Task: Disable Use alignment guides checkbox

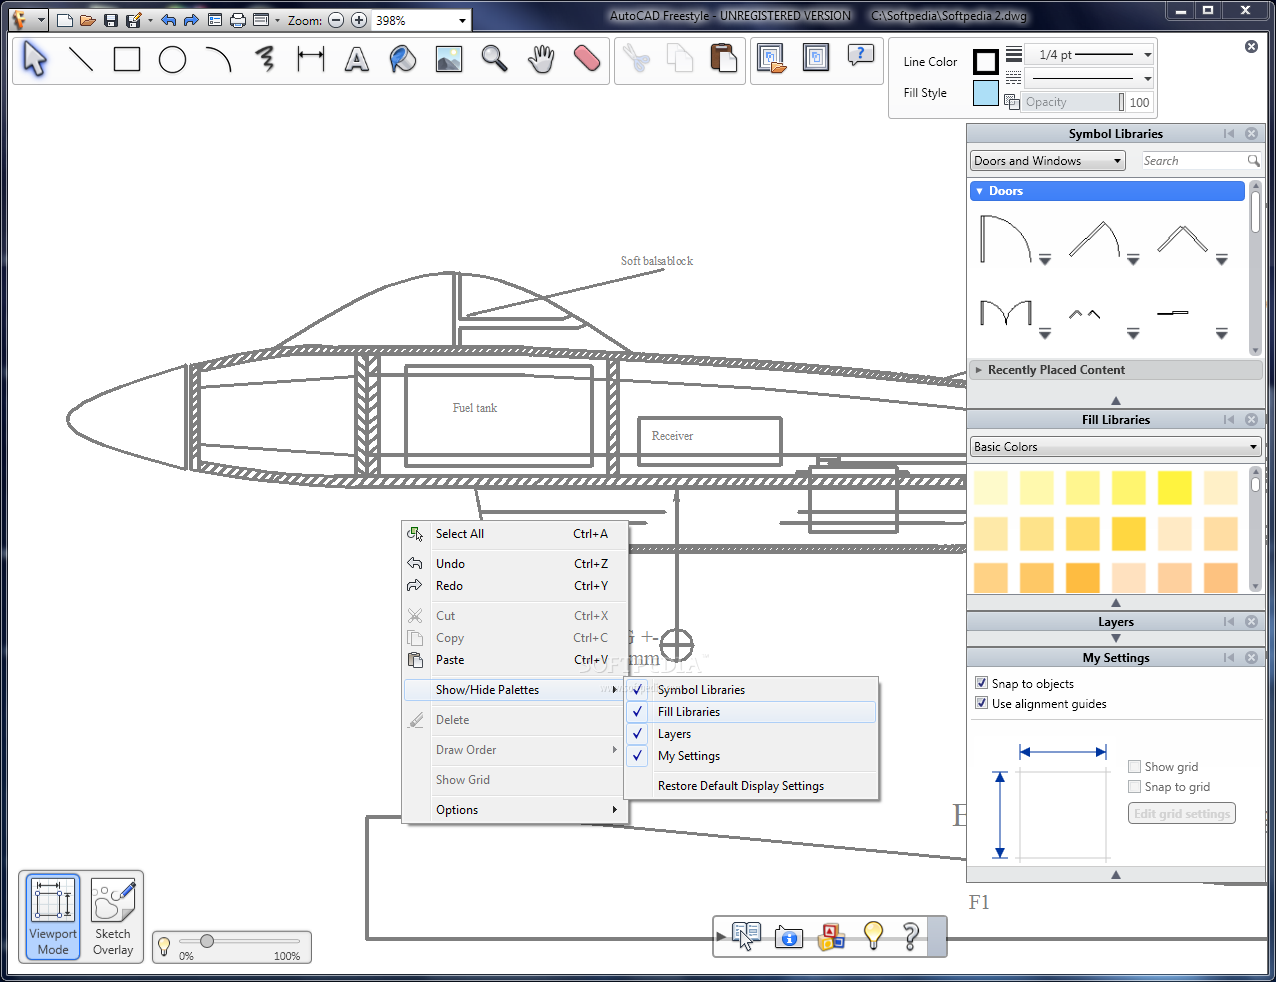Action: [x=982, y=703]
